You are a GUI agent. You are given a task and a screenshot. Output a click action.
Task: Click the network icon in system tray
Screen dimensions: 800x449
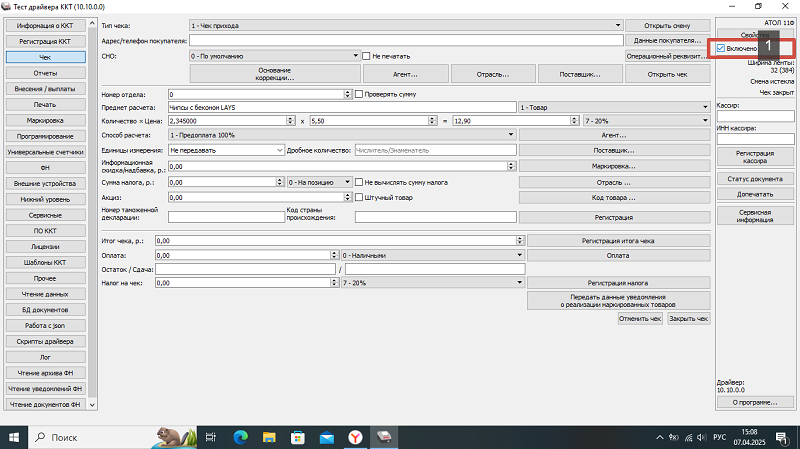pos(689,437)
